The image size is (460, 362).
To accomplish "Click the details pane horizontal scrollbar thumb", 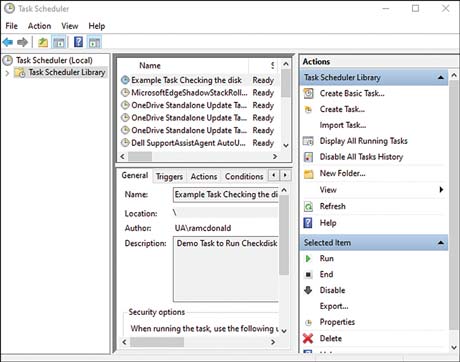I will click(157, 342).
